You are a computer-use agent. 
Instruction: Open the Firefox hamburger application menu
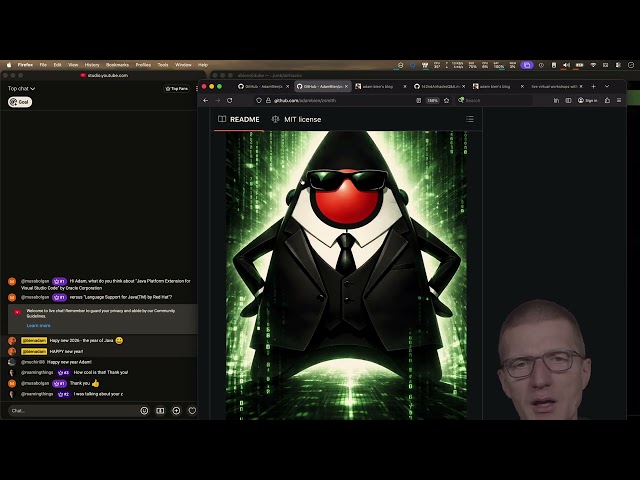click(x=619, y=100)
